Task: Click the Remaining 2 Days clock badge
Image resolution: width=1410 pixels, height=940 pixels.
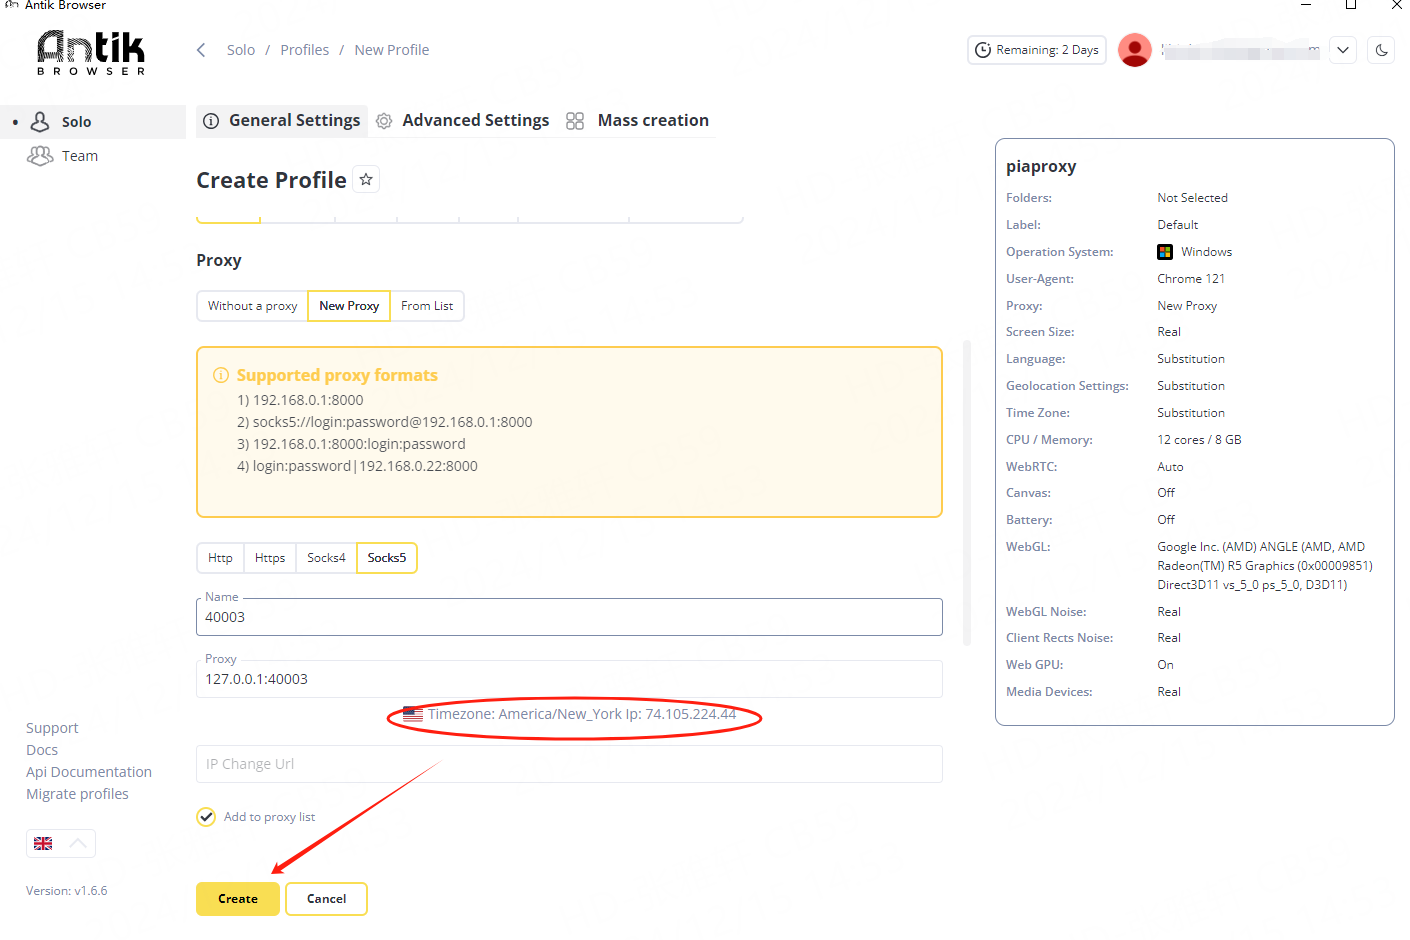Action: click(1037, 50)
